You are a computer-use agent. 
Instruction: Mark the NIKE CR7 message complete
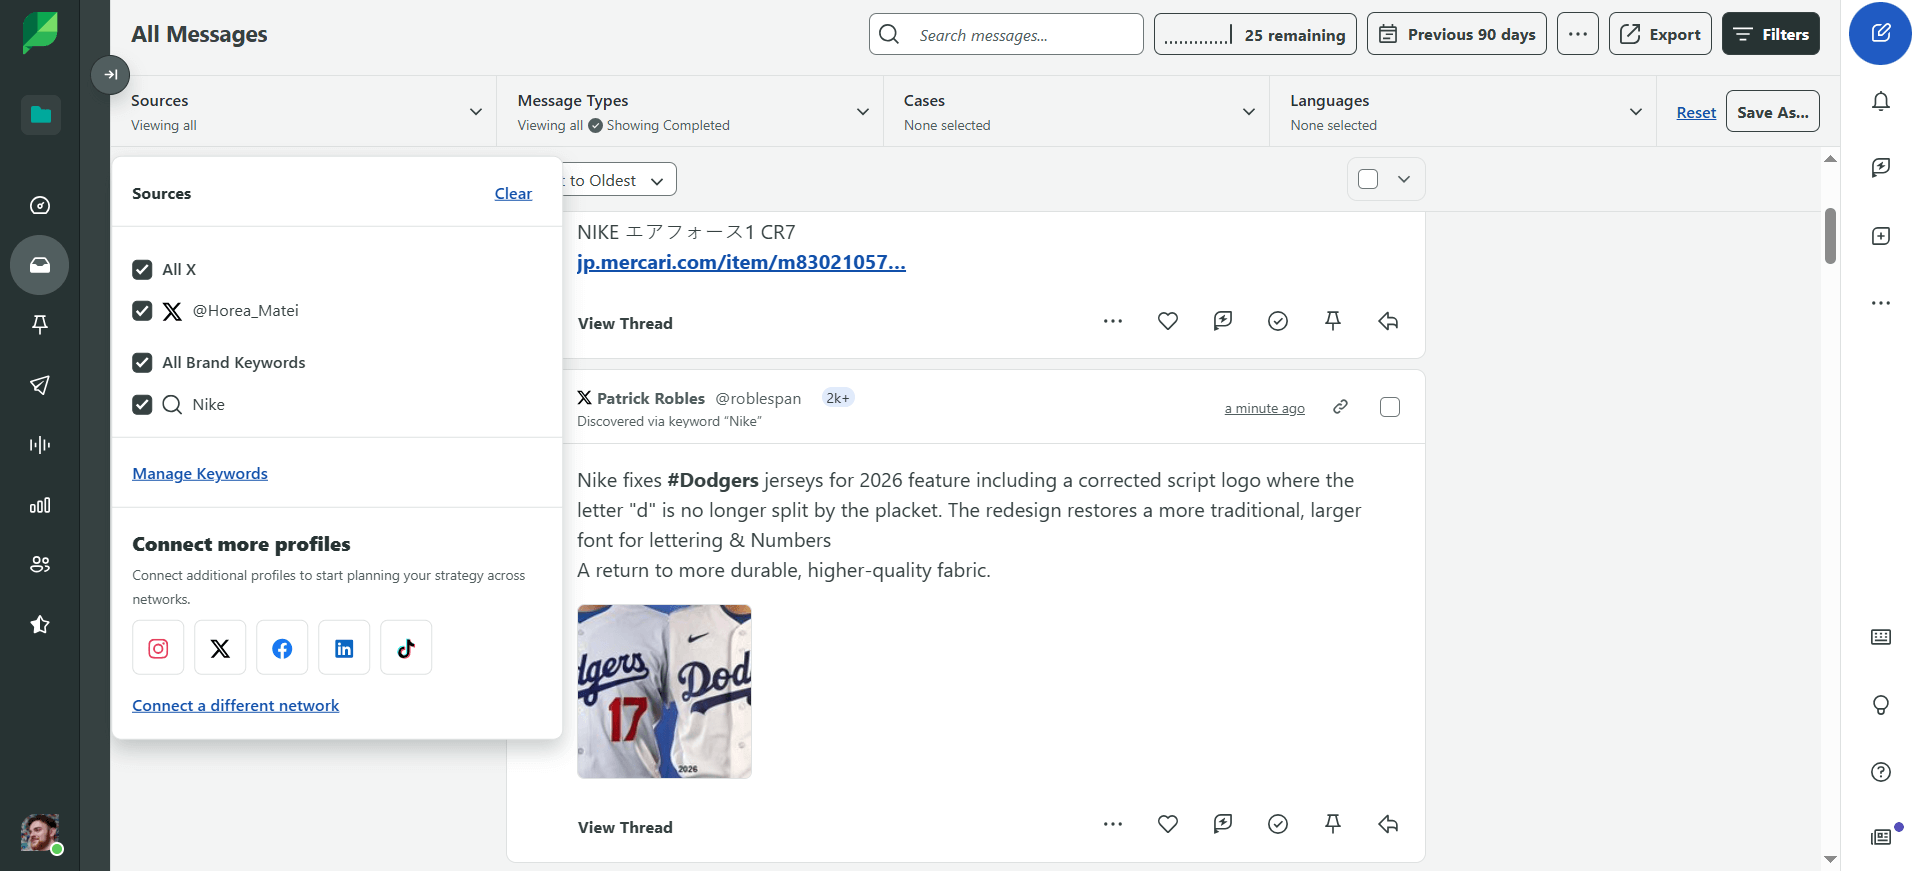pyautogui.click(x=1278, y=321)
